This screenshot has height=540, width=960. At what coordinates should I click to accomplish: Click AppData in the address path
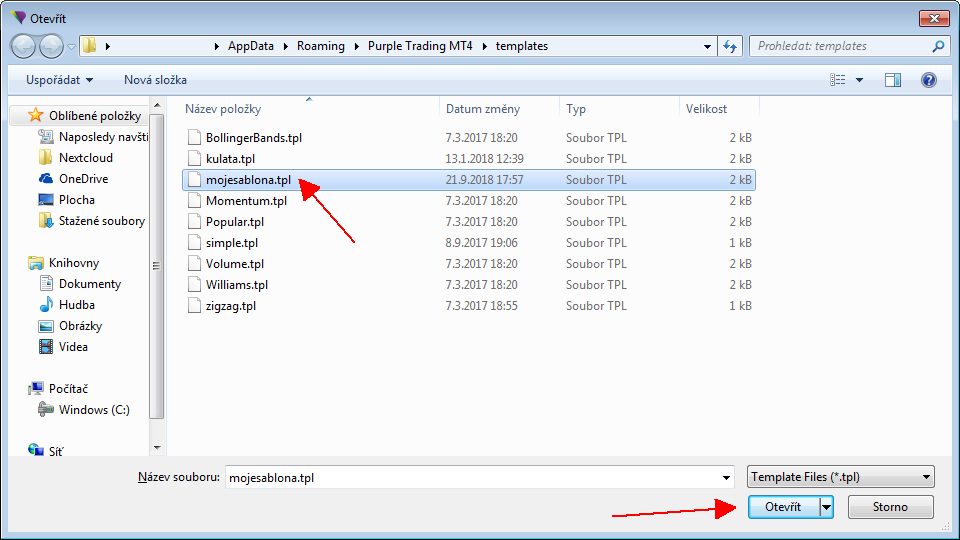click(250, 46)
